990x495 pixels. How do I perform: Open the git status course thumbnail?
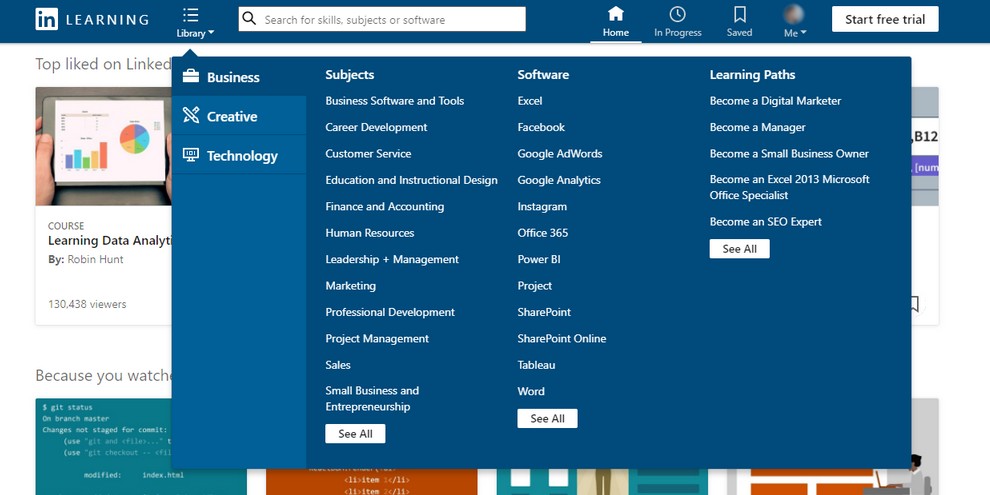point(104,446)
